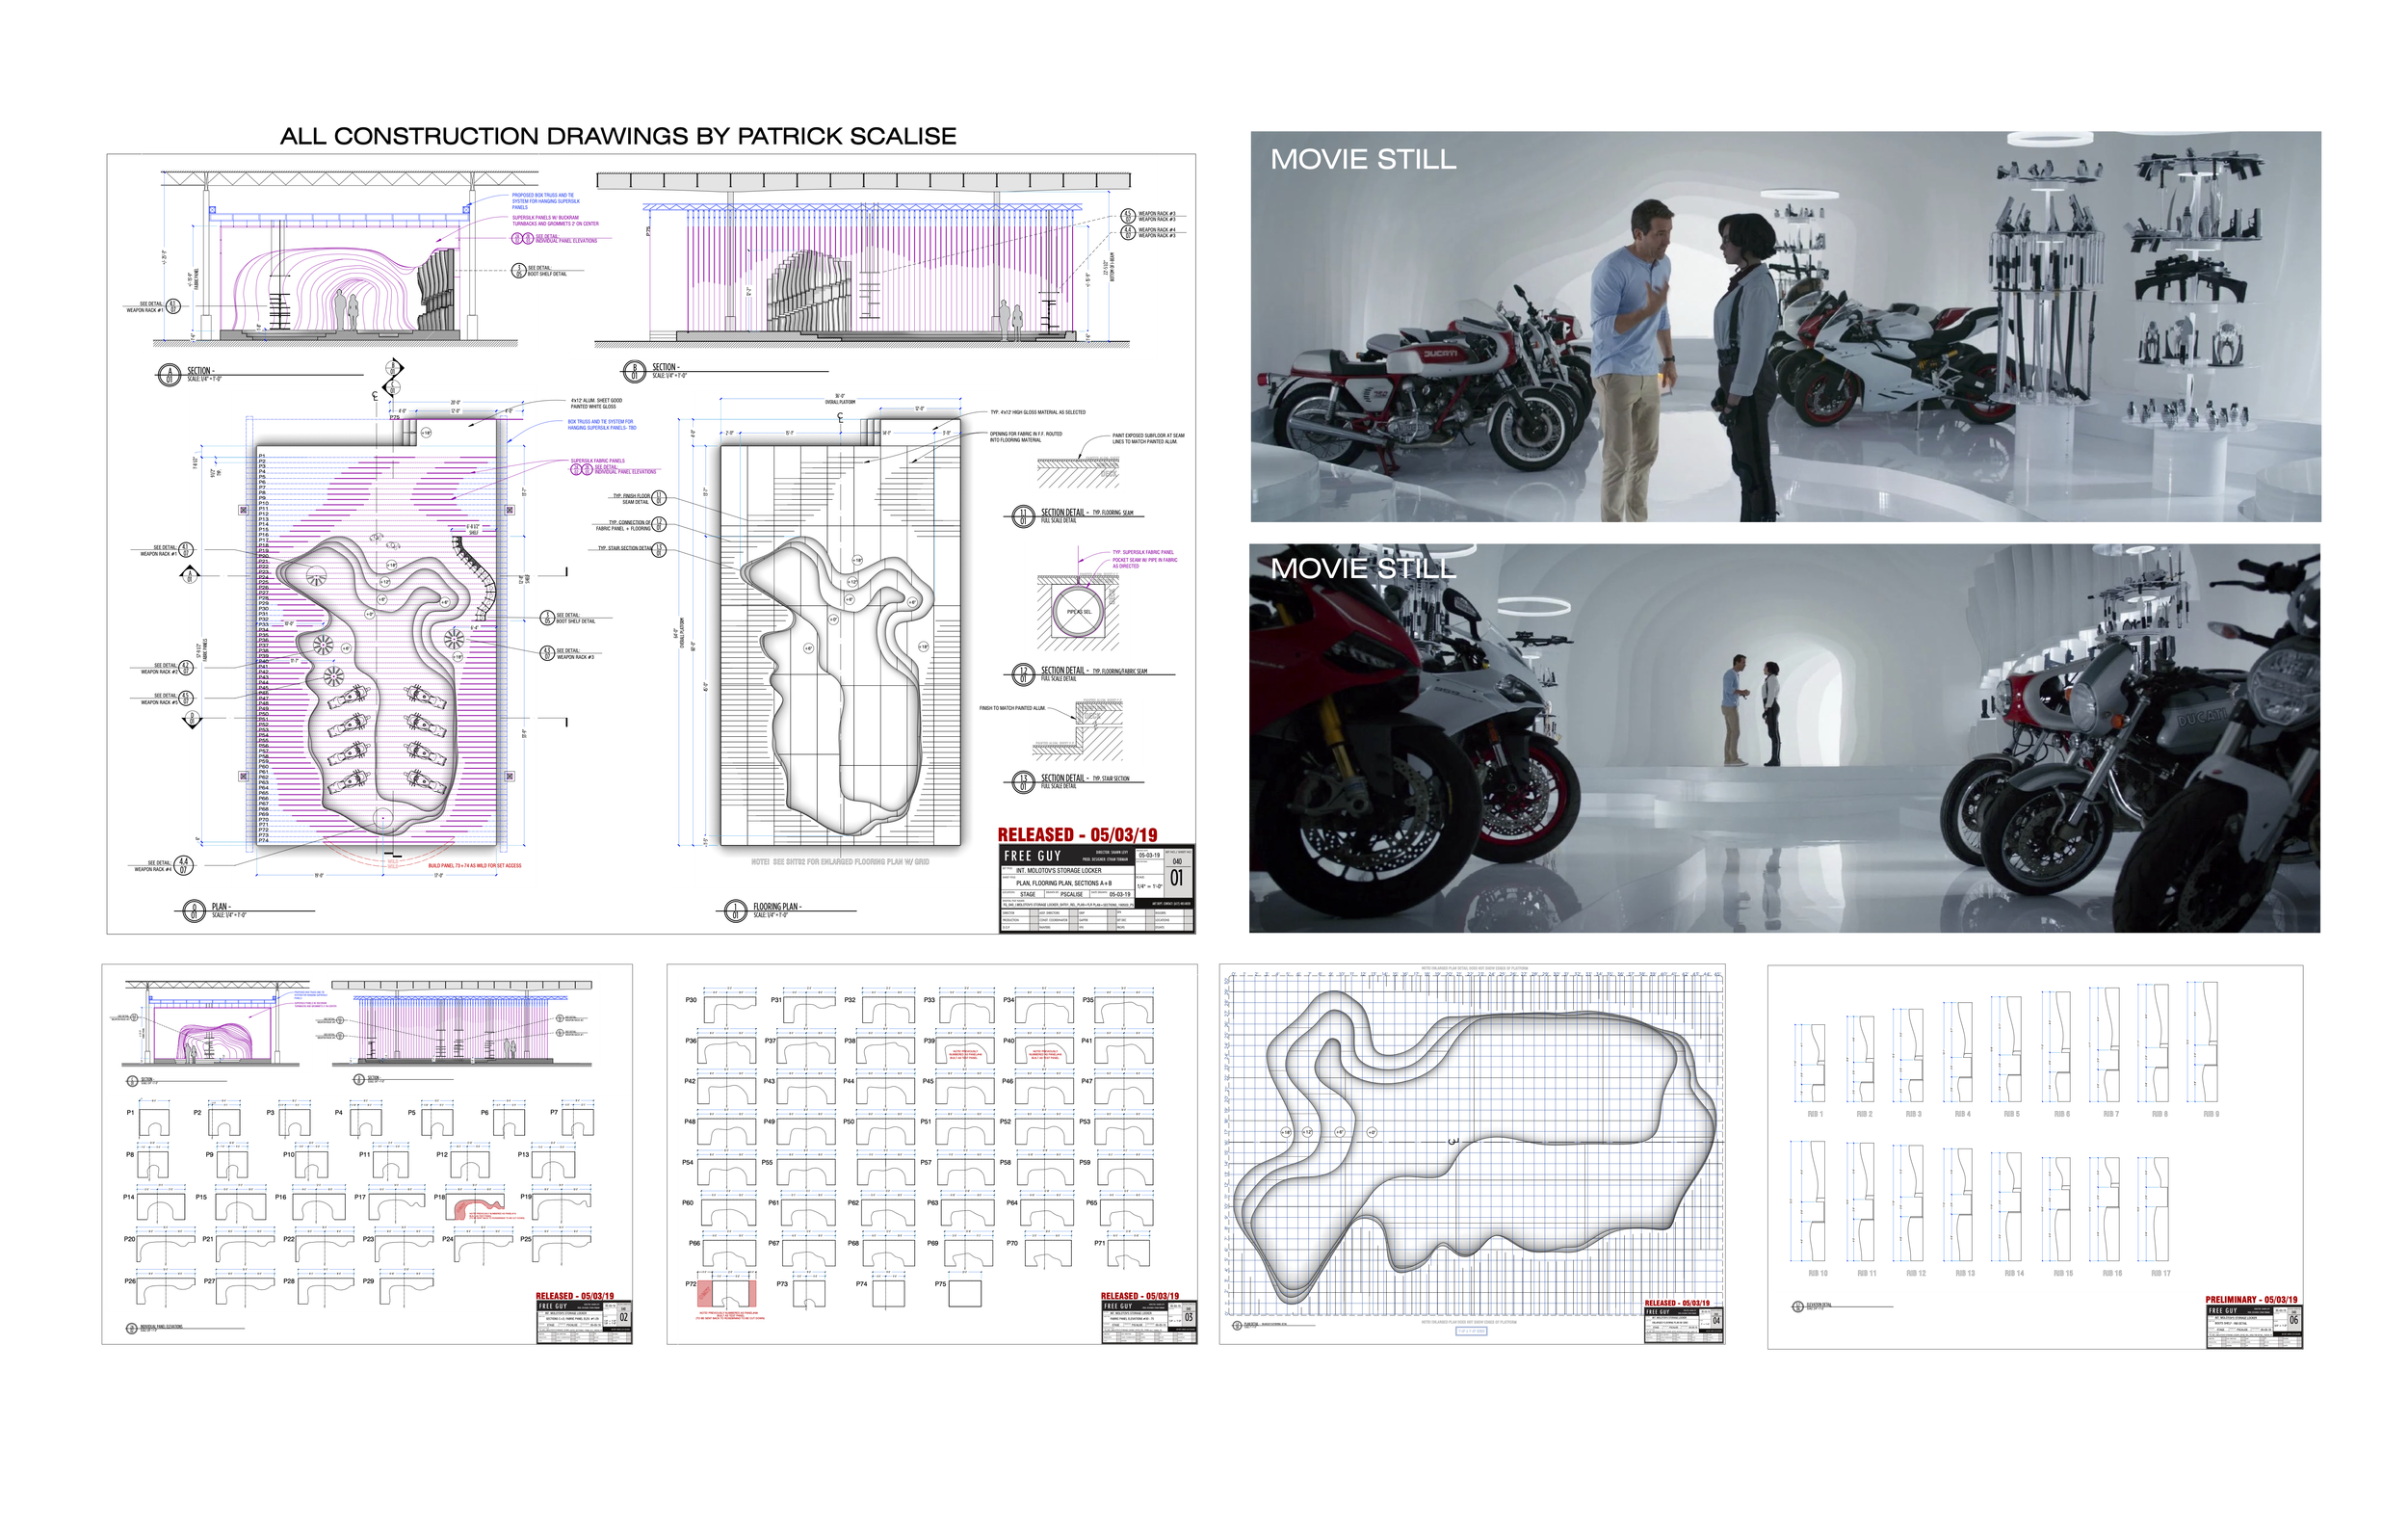
Task: Click the 'MOVIE STILL' label on the top photo
Action: (1363, 159)
